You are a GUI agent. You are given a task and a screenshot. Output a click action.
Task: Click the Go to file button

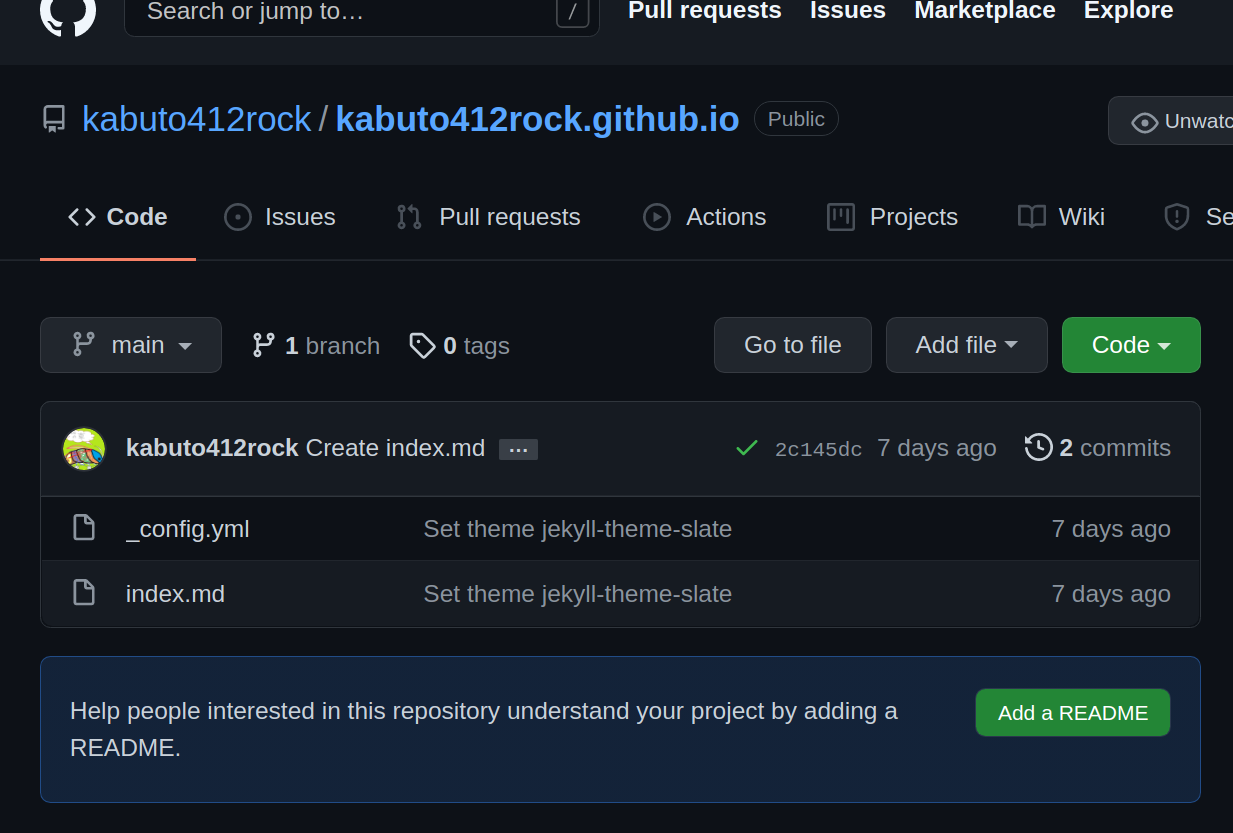click(x=792, y=345)
